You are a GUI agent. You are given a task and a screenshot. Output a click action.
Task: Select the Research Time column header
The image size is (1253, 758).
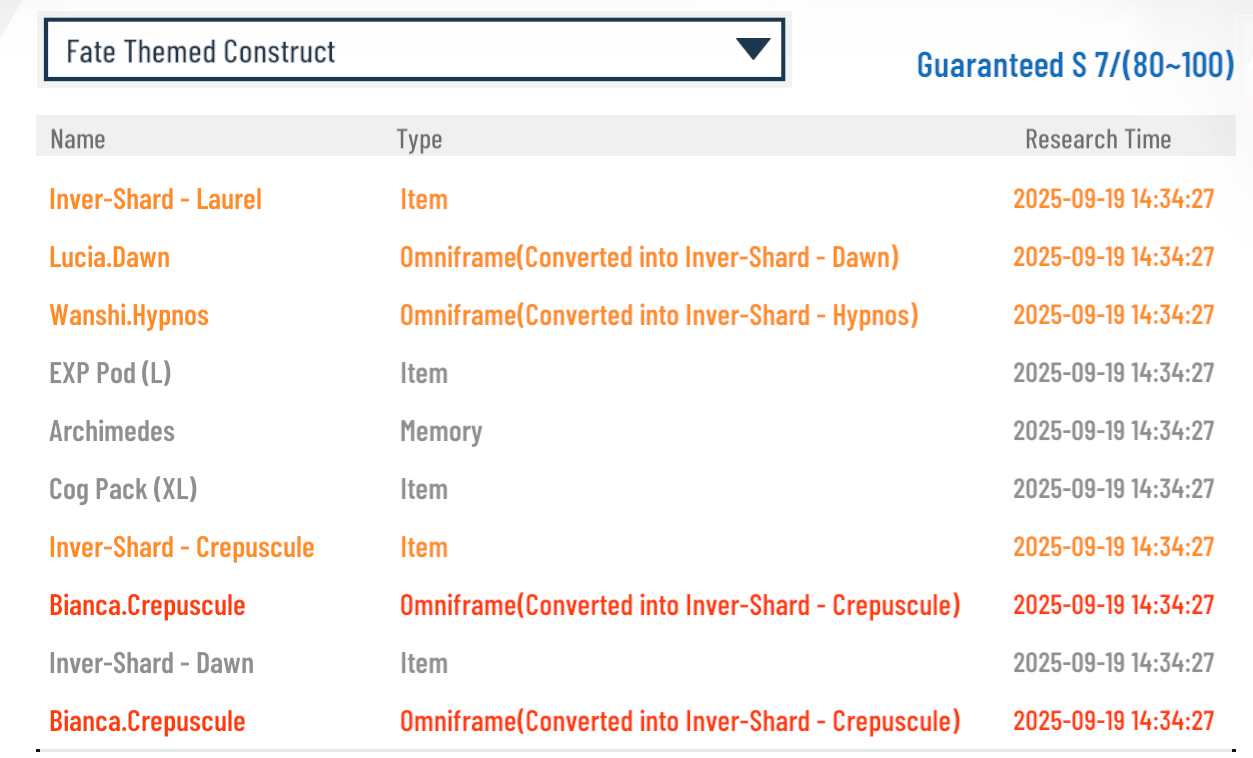point(1098,139)
